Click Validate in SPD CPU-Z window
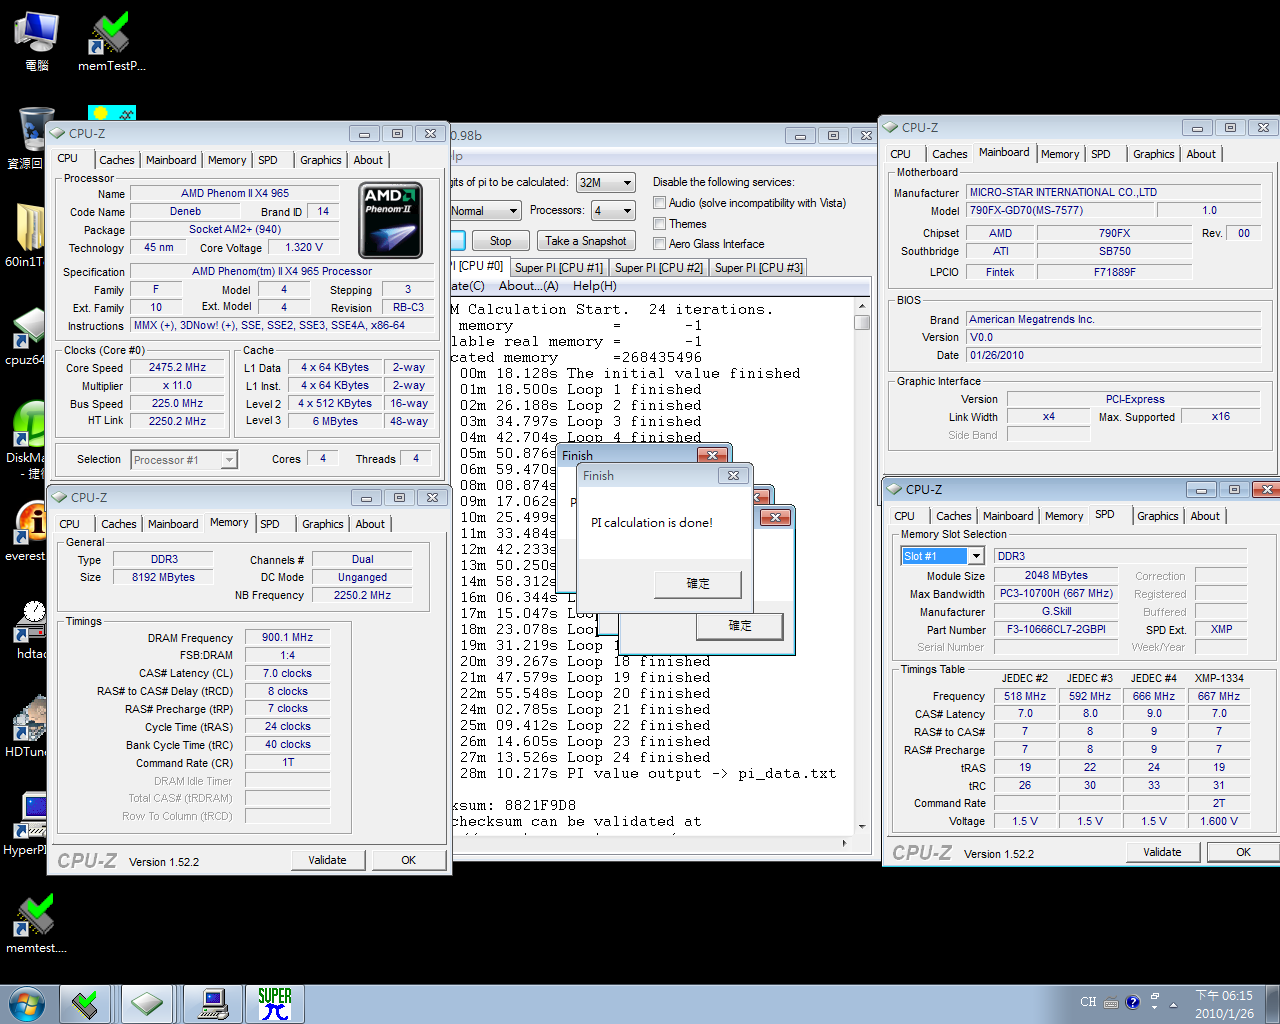 (1162, 852)
